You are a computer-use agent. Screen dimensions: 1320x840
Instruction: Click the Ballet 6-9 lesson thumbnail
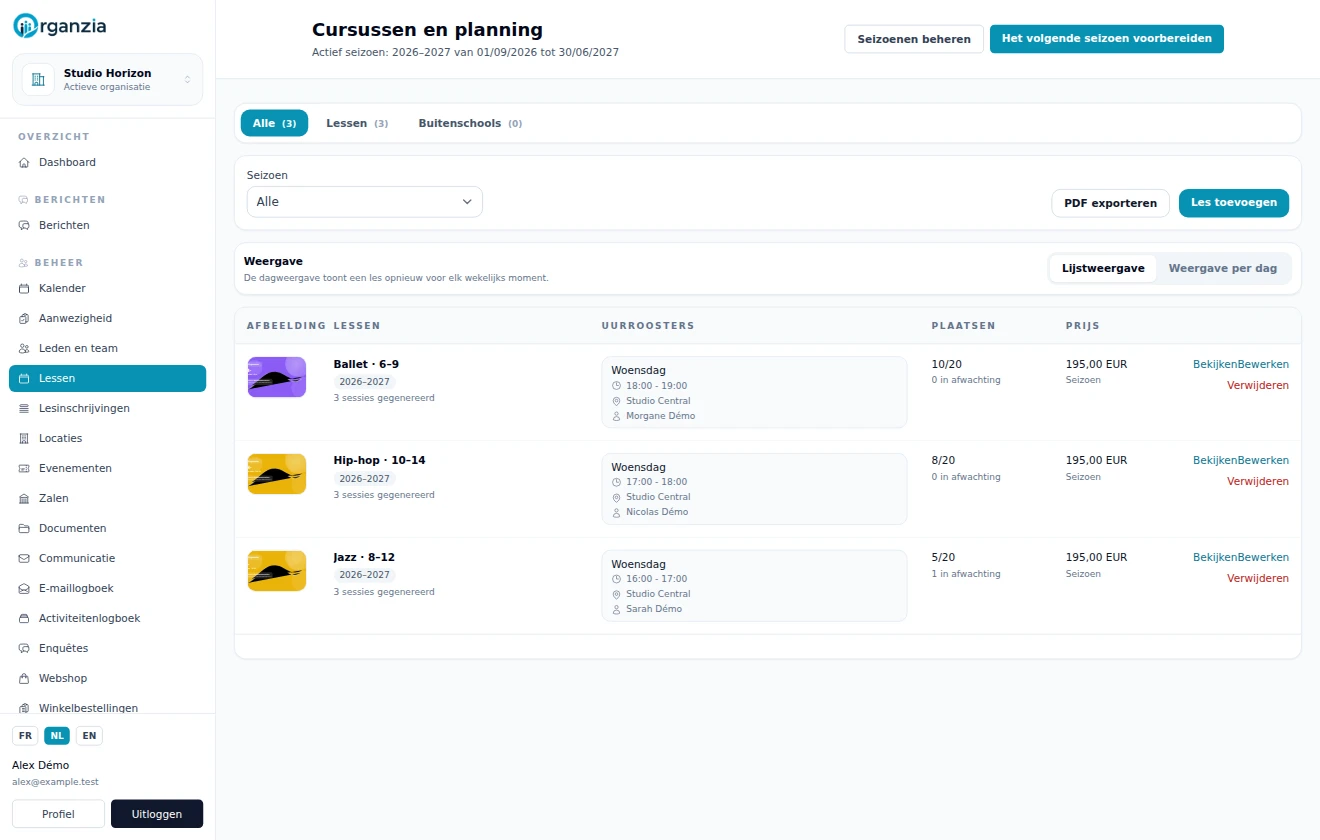click(277, 377)
